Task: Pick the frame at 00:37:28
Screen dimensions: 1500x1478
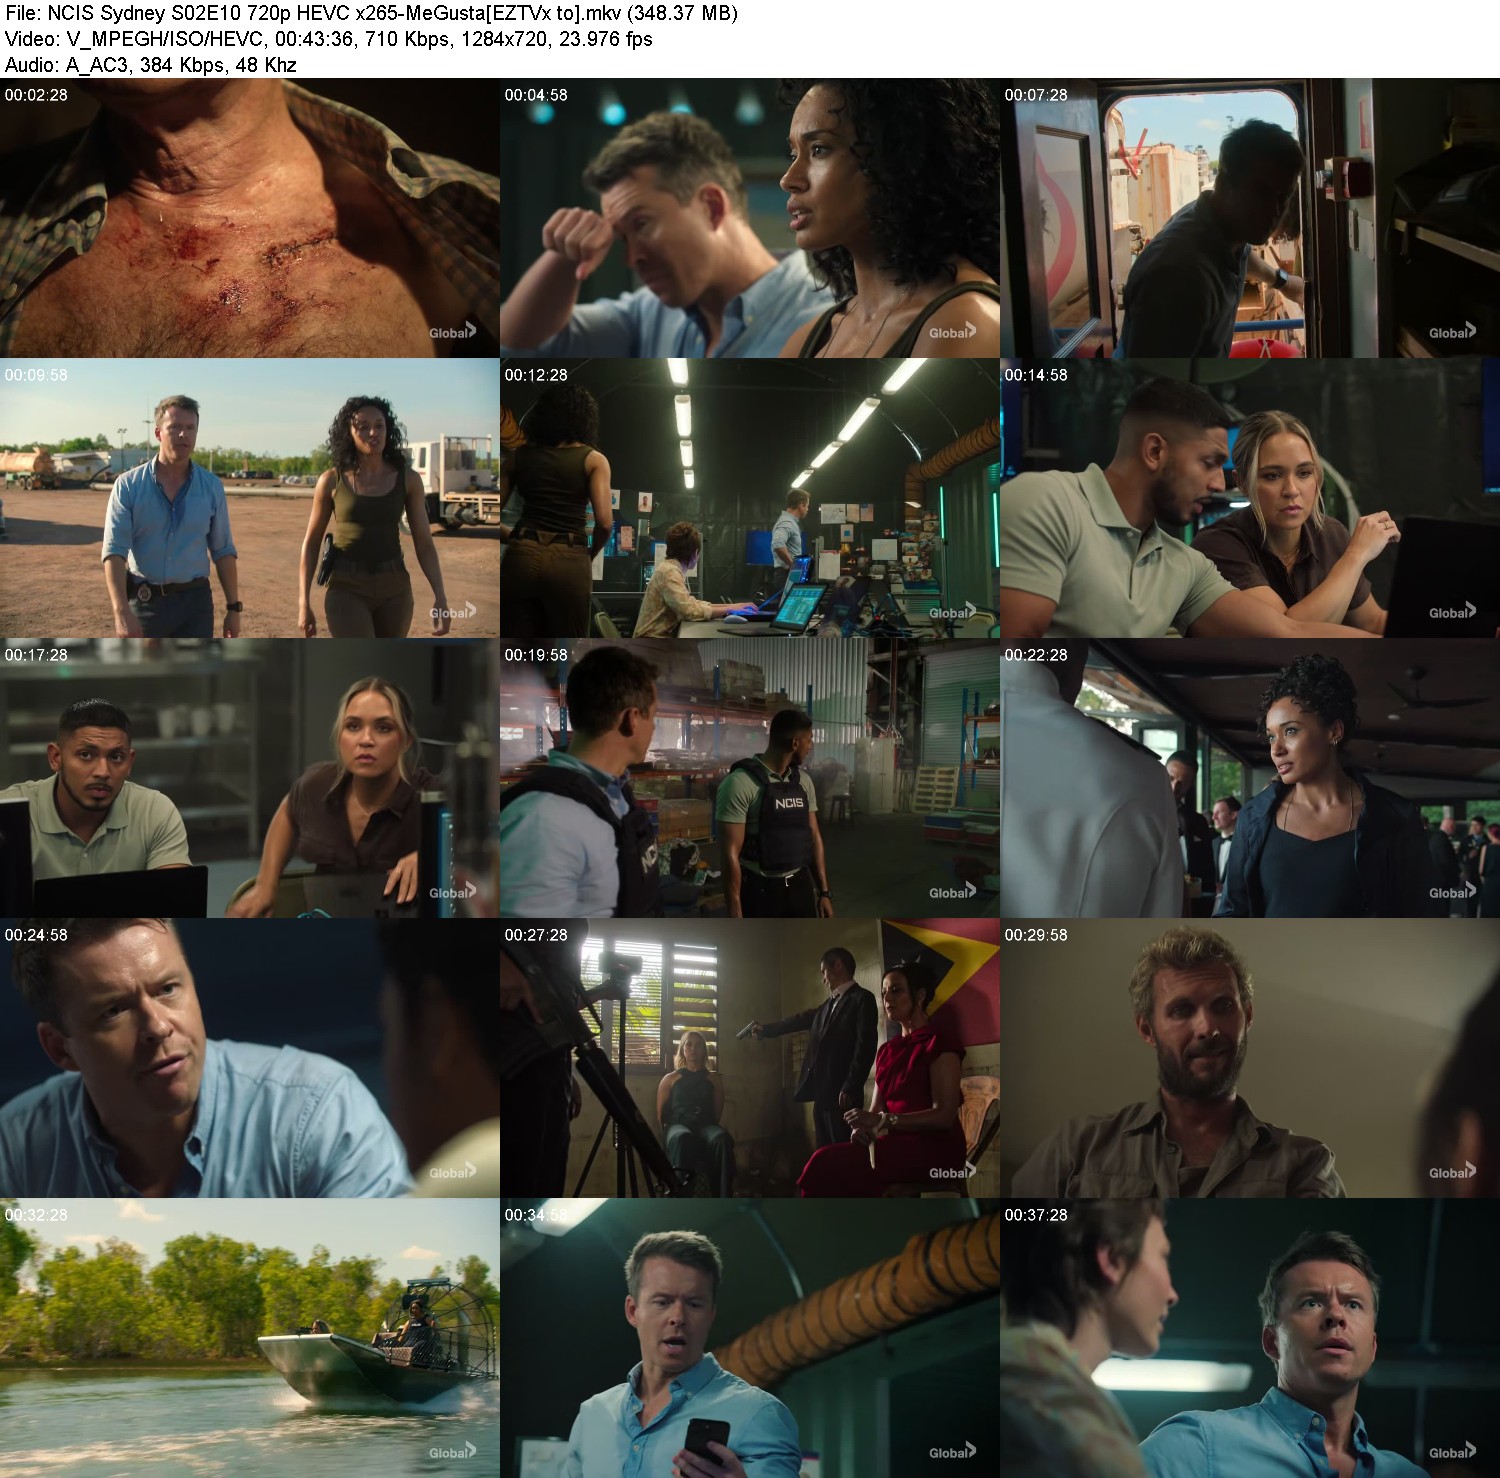Action: click(1250, 1338)
